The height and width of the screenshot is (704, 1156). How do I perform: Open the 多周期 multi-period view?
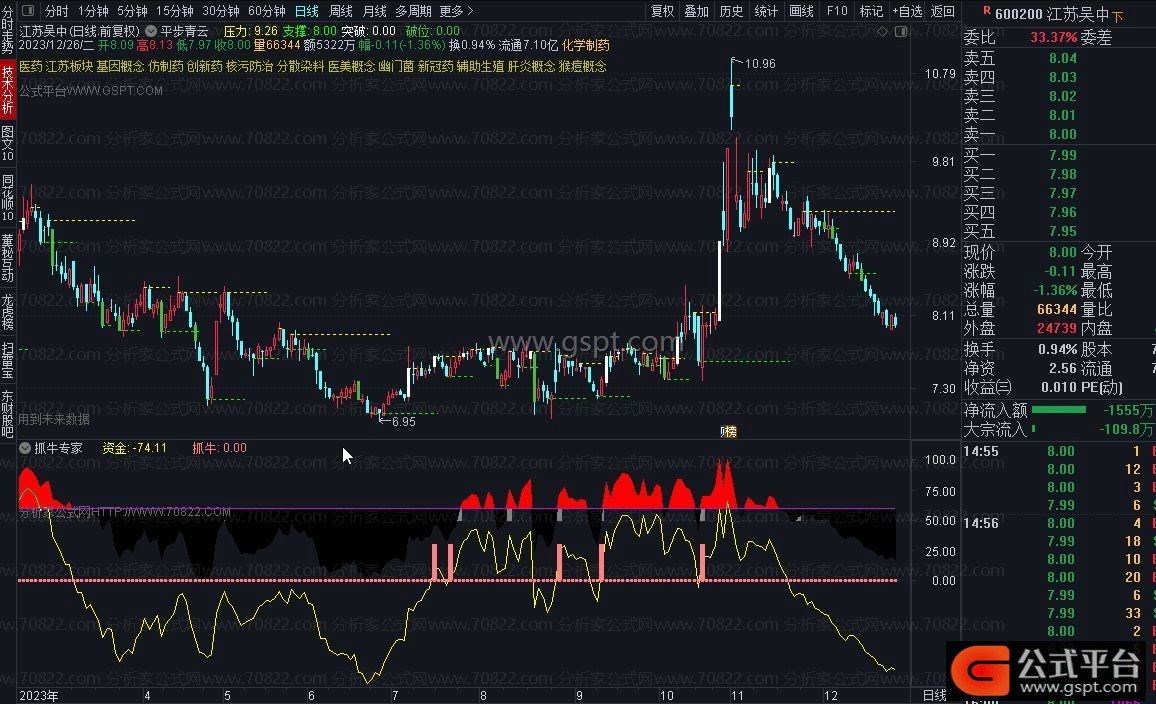(413, 11)
